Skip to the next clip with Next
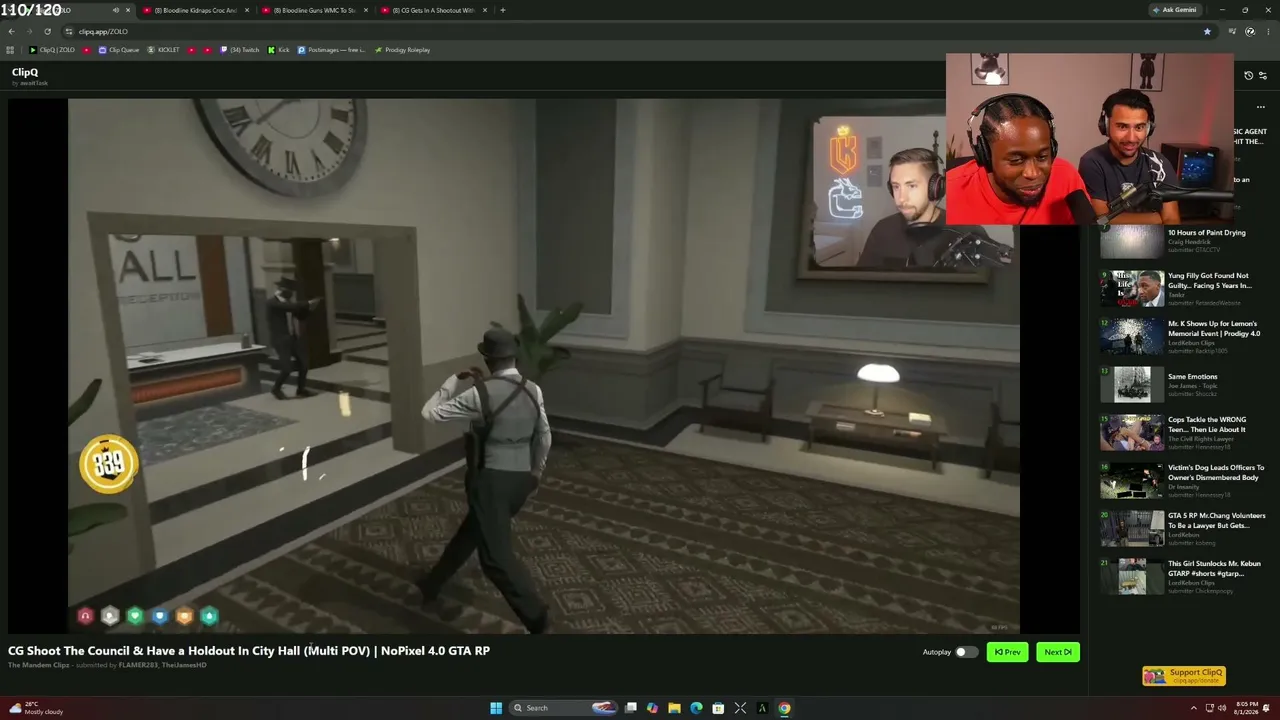Viewport: 1280px width, 720px height. (x=1058, y=652)
